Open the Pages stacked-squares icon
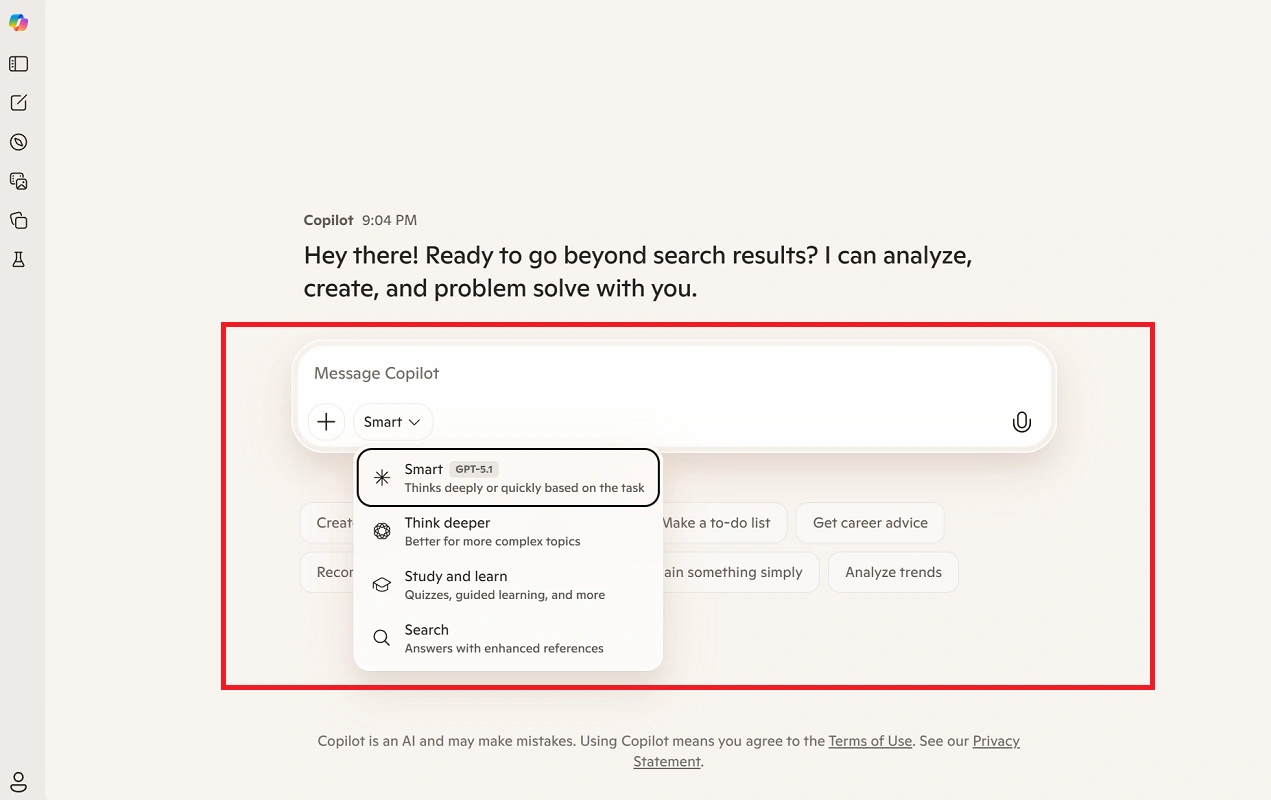This screenshot has width=1271, height=800. point(18,220)
